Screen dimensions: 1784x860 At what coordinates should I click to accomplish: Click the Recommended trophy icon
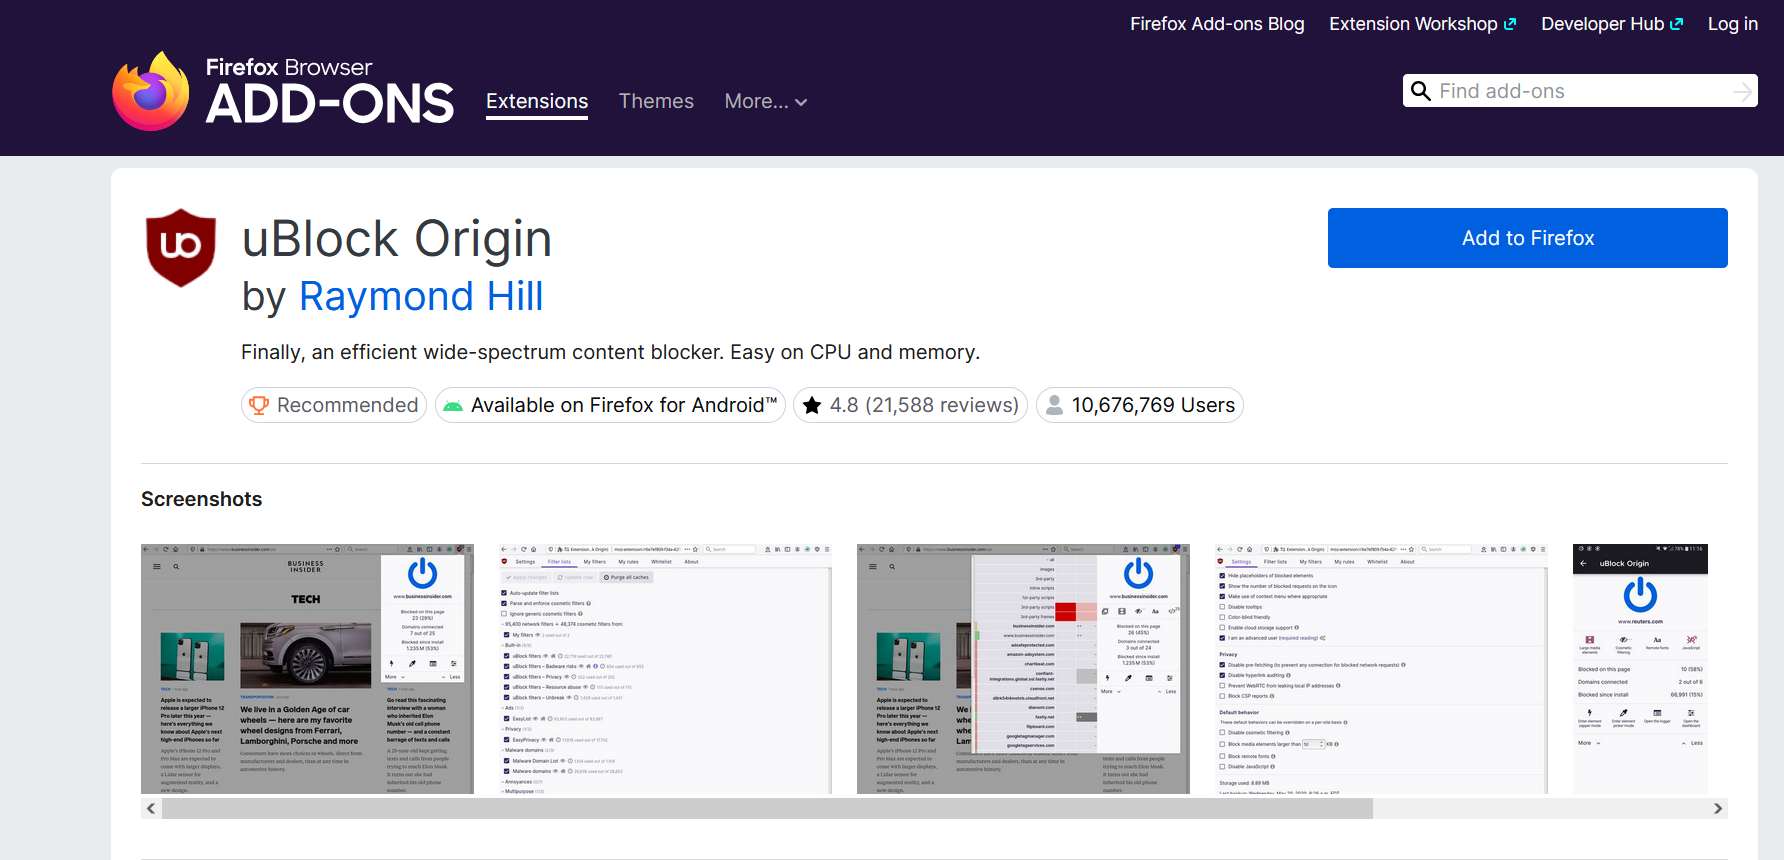pos(259,405)
